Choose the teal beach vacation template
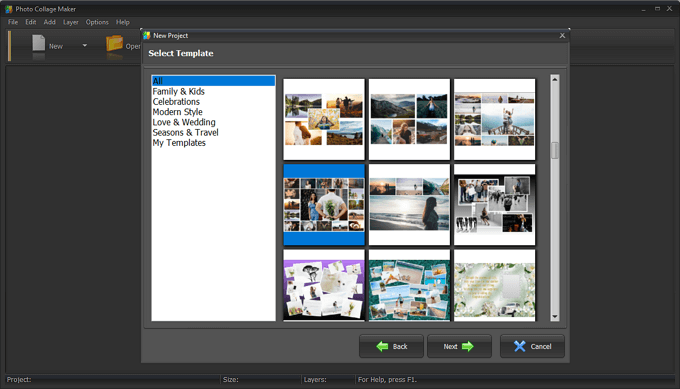Viewport: 680px width, 389px height. tap(409, 285)
